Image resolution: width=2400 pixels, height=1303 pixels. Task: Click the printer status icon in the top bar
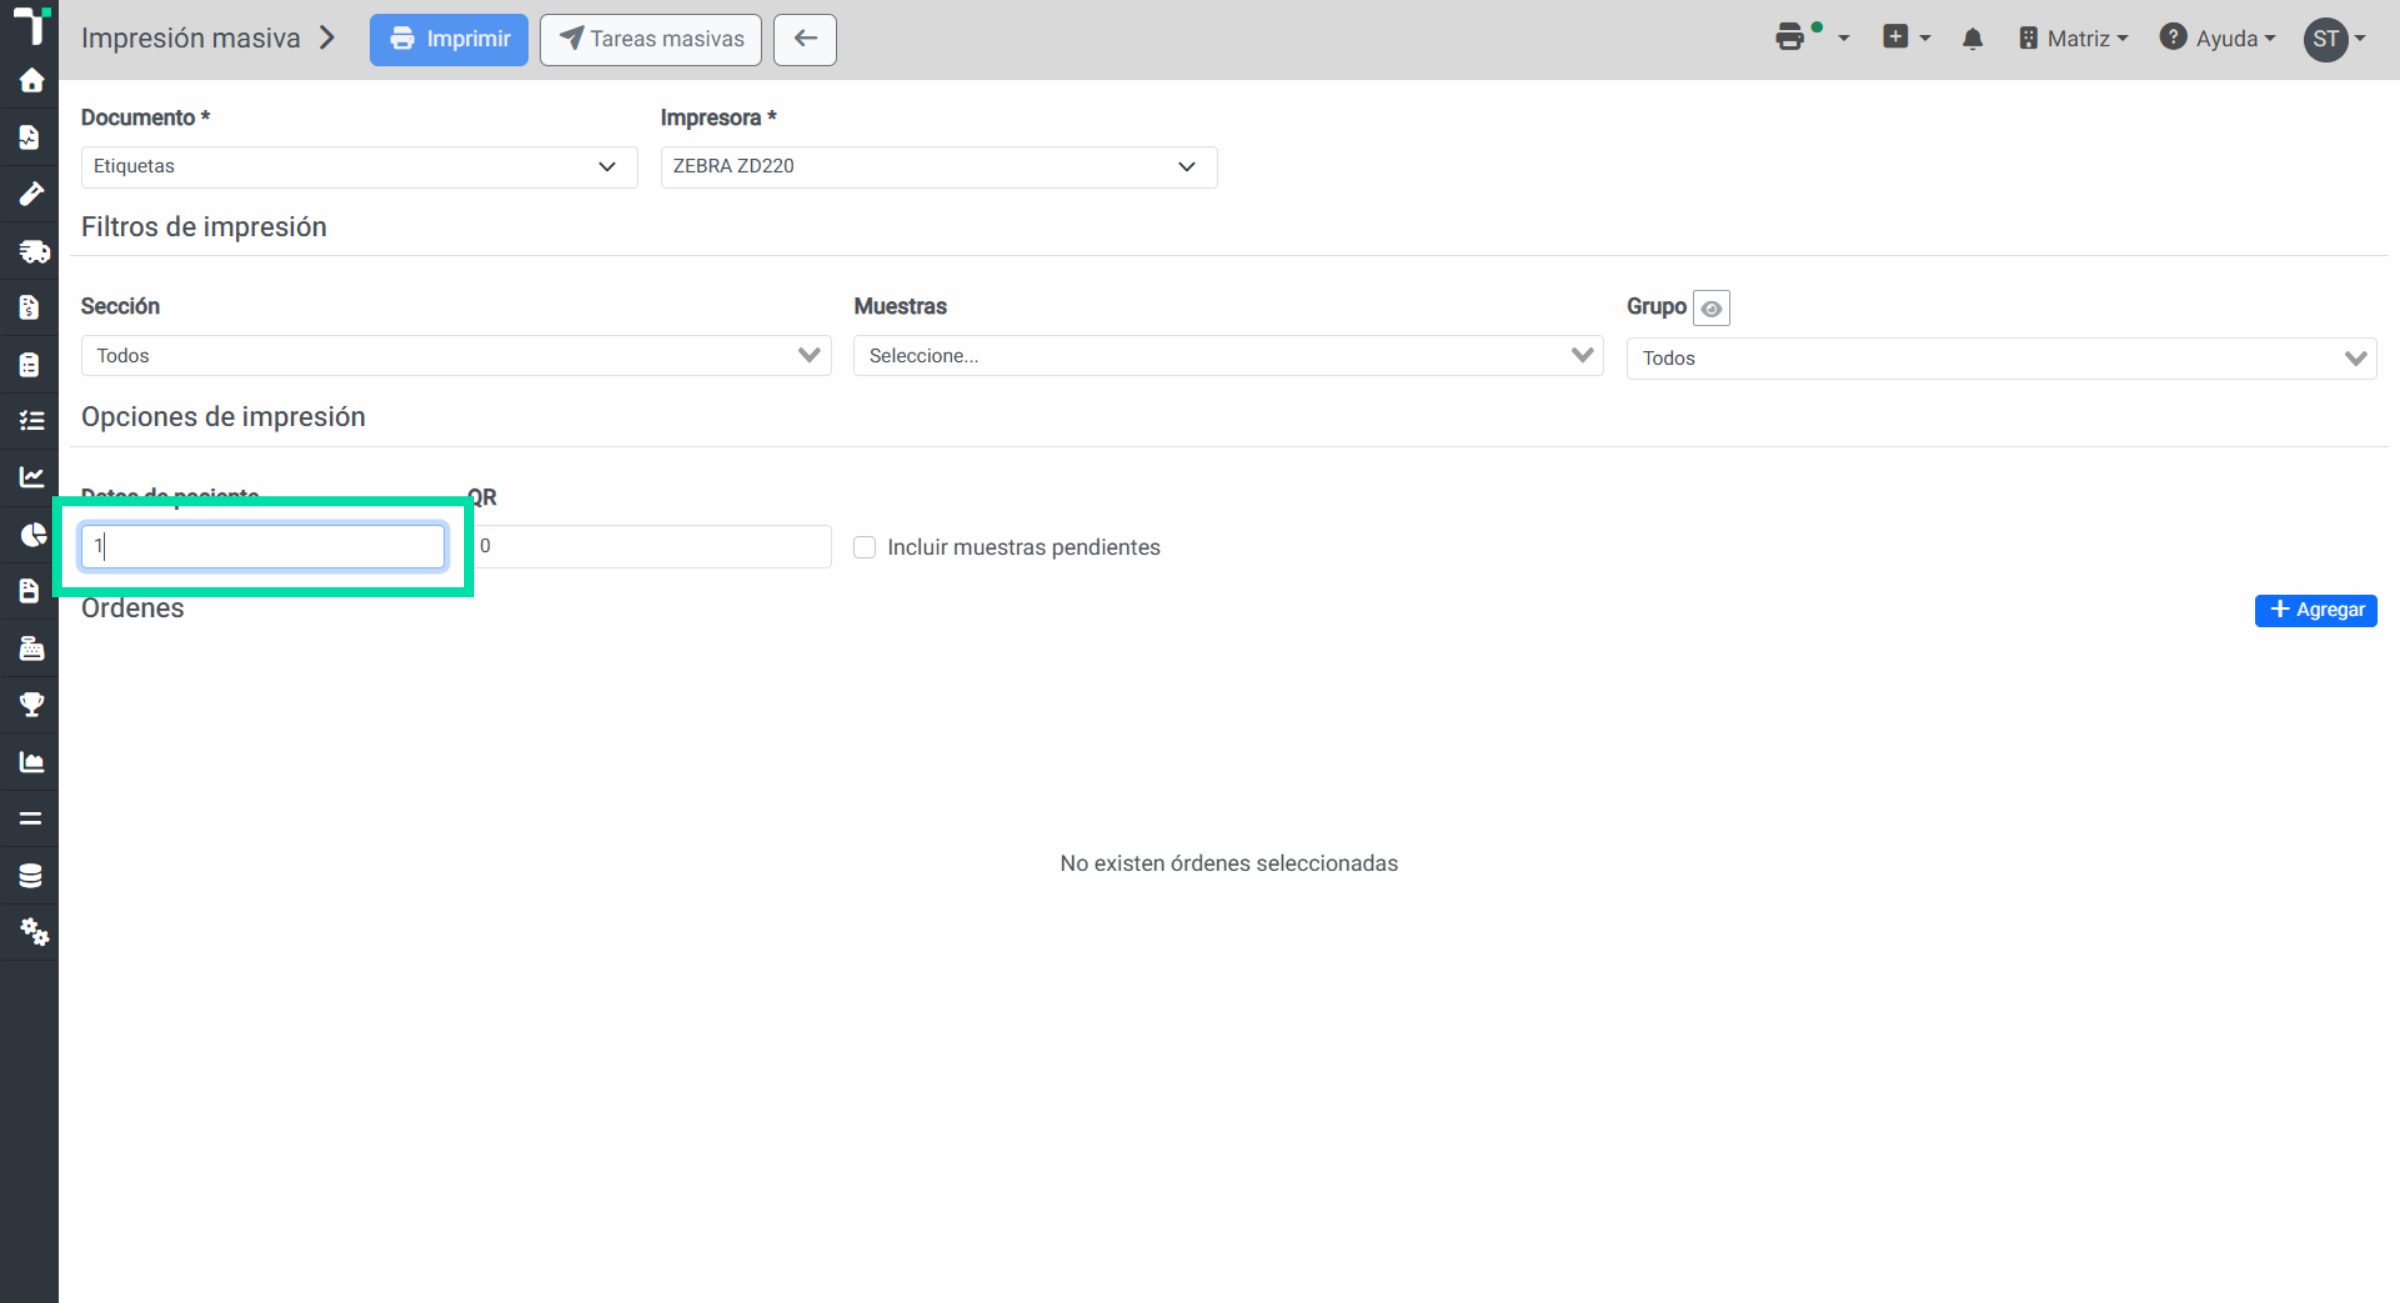[x=1790, y=38]
